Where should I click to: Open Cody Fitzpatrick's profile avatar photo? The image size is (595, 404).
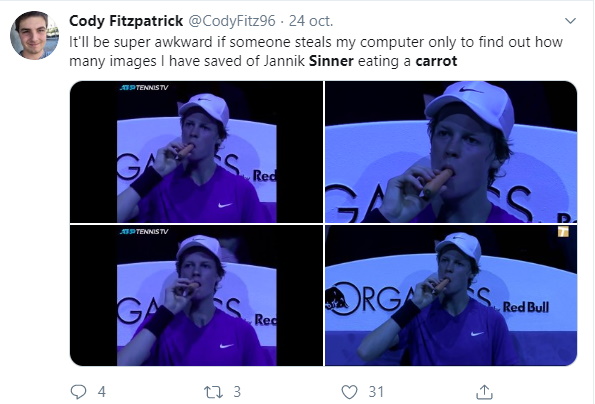click(34, 35)
